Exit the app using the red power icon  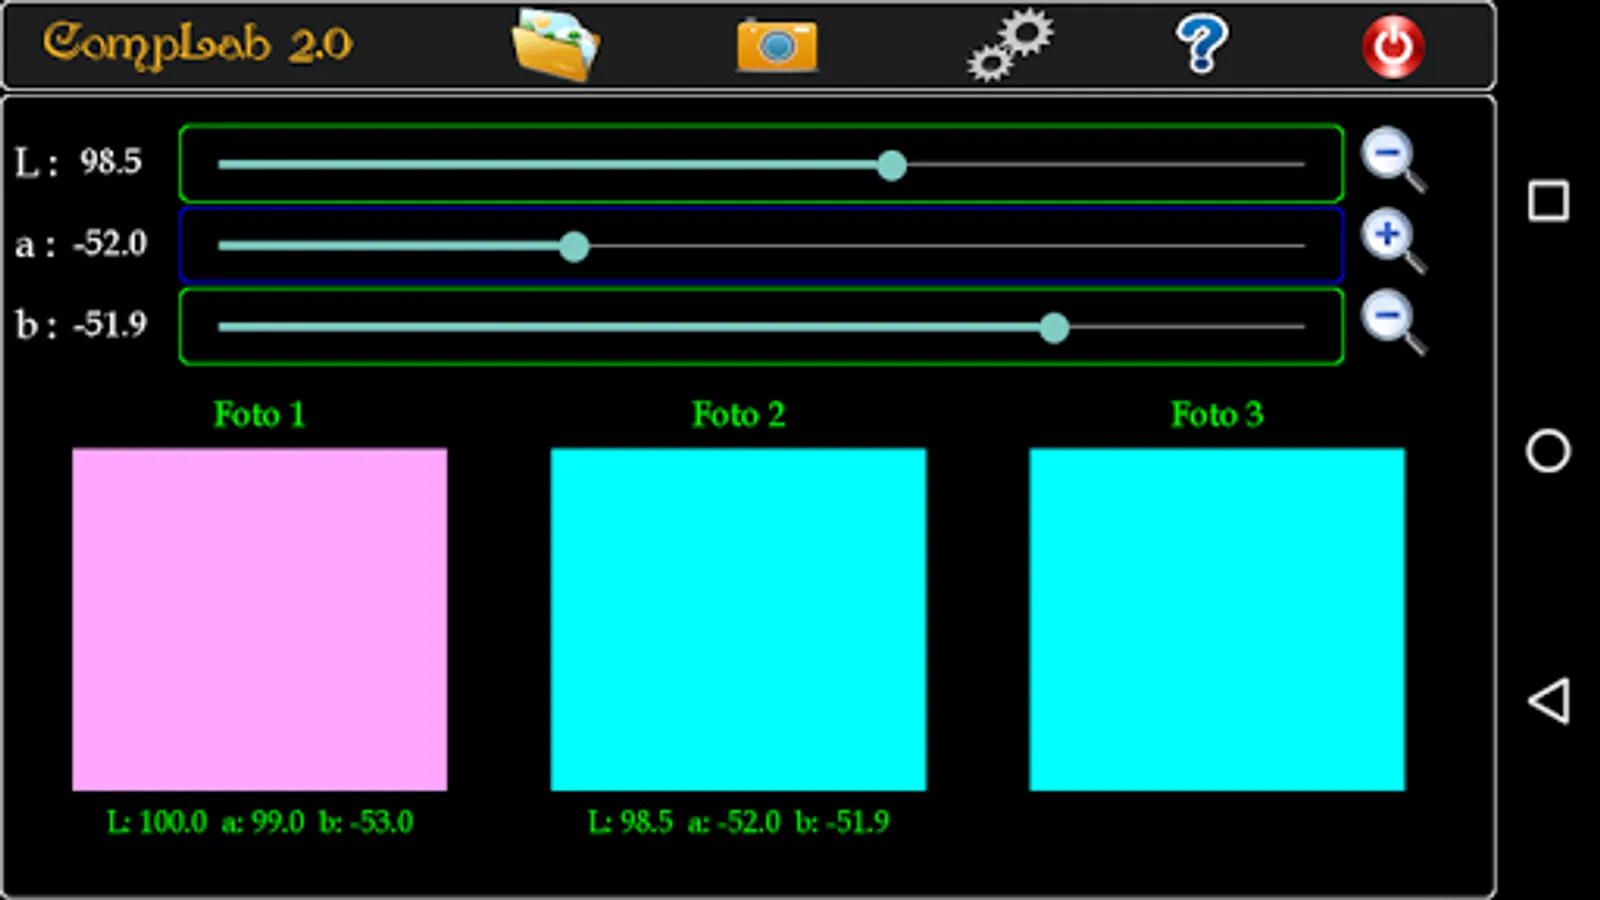click(1393, 46)
